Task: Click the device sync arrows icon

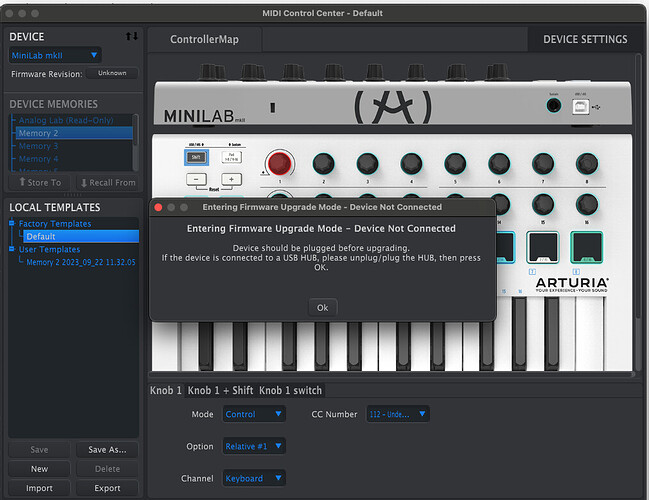Action: pyautogui.click(x=132, y=36)
